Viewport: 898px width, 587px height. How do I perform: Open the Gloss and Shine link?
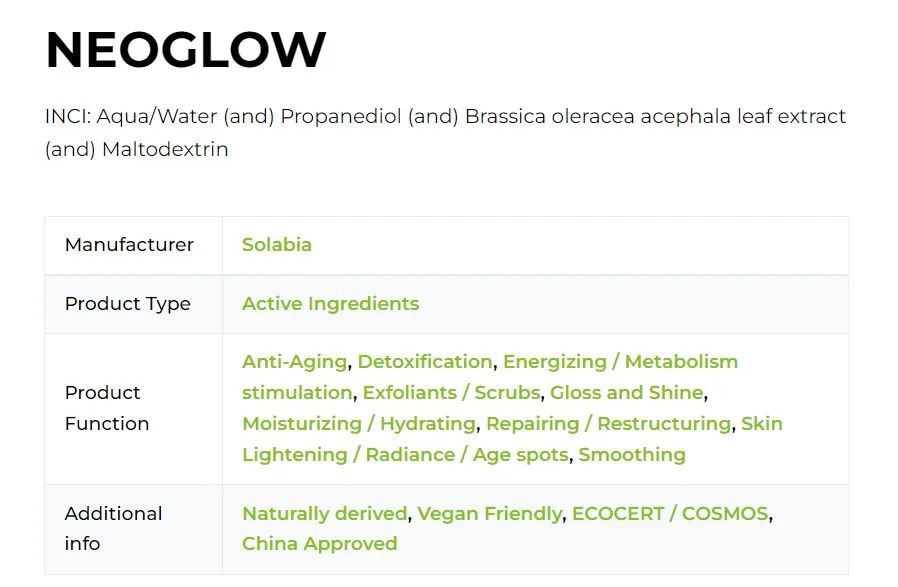[x=627, y=393]
